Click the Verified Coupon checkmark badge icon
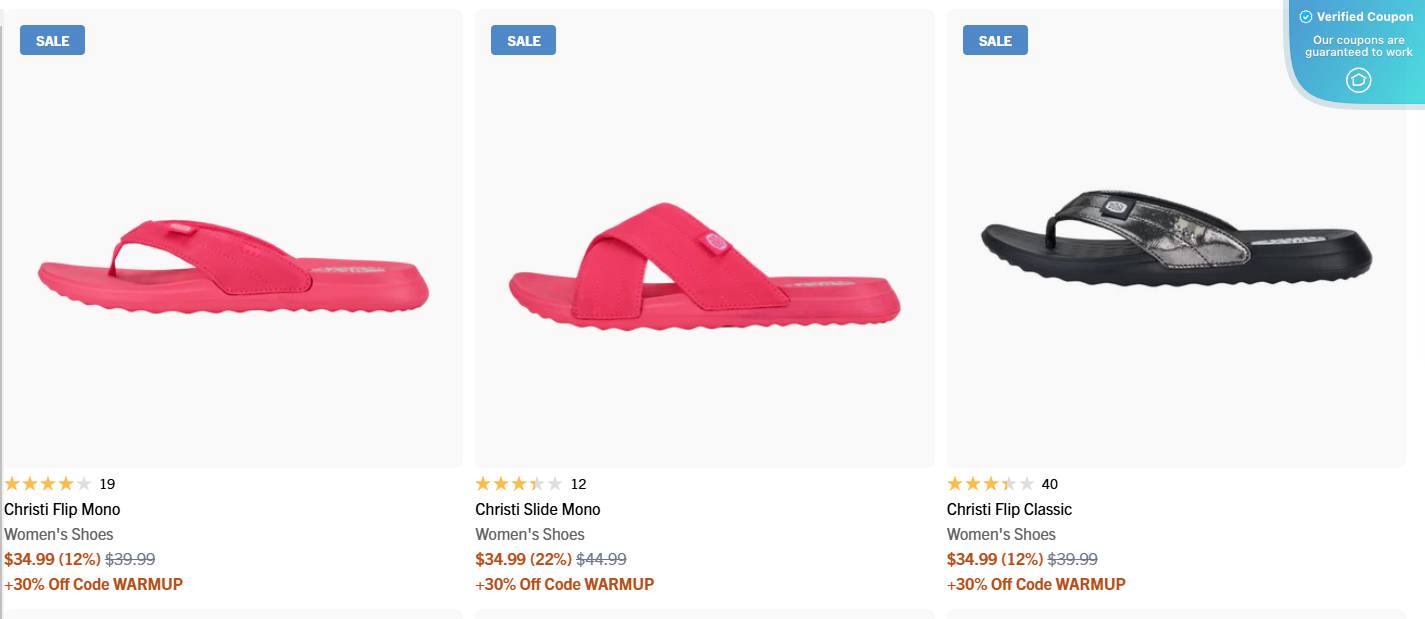Image resolution: width=1425 pixels, height=619 pixels. tap(1304, 16)
